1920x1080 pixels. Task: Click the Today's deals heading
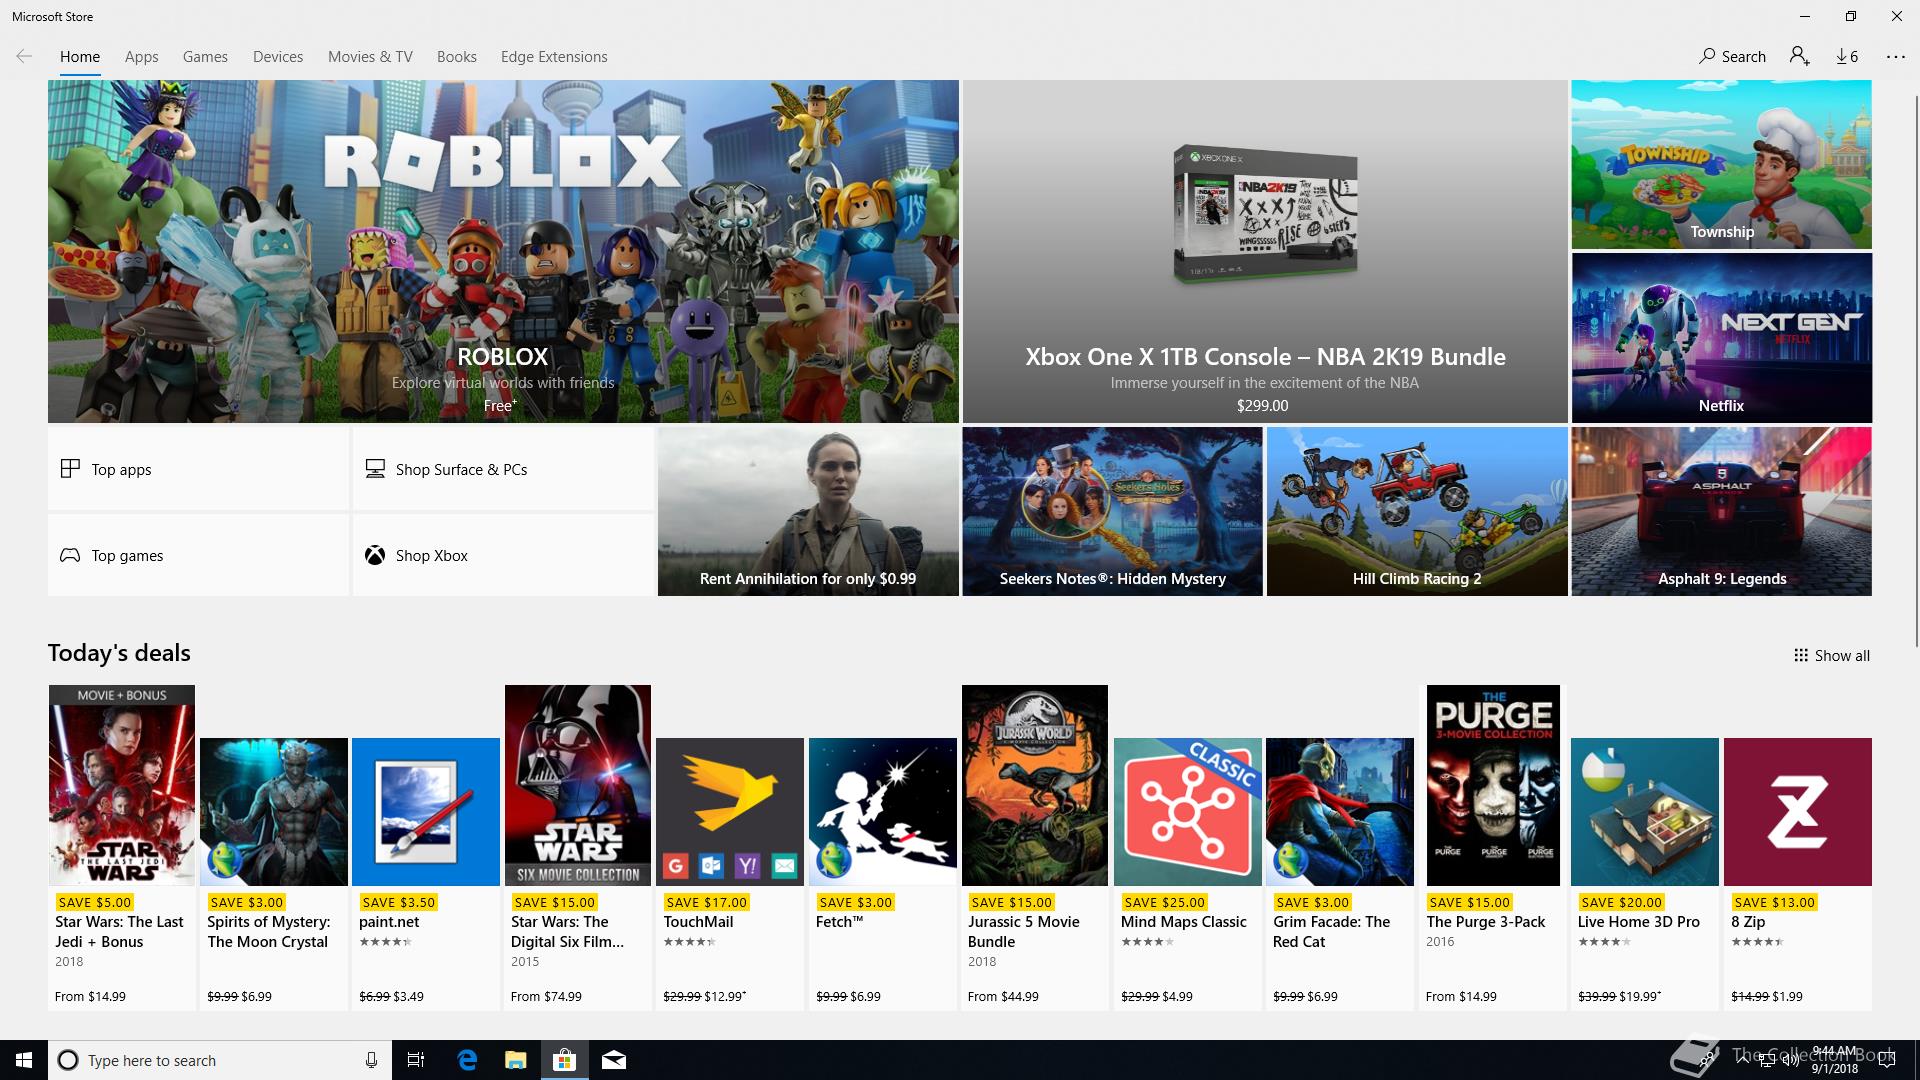119,653
